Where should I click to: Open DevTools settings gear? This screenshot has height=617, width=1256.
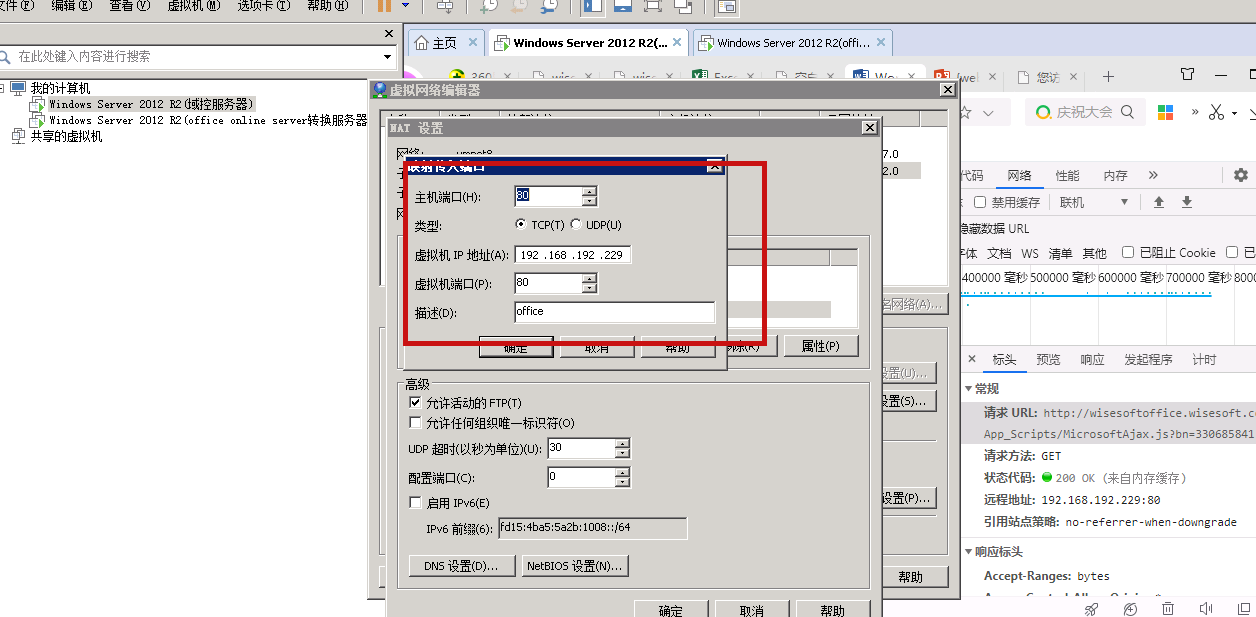pyautogui.click(x=1240, y=174)
